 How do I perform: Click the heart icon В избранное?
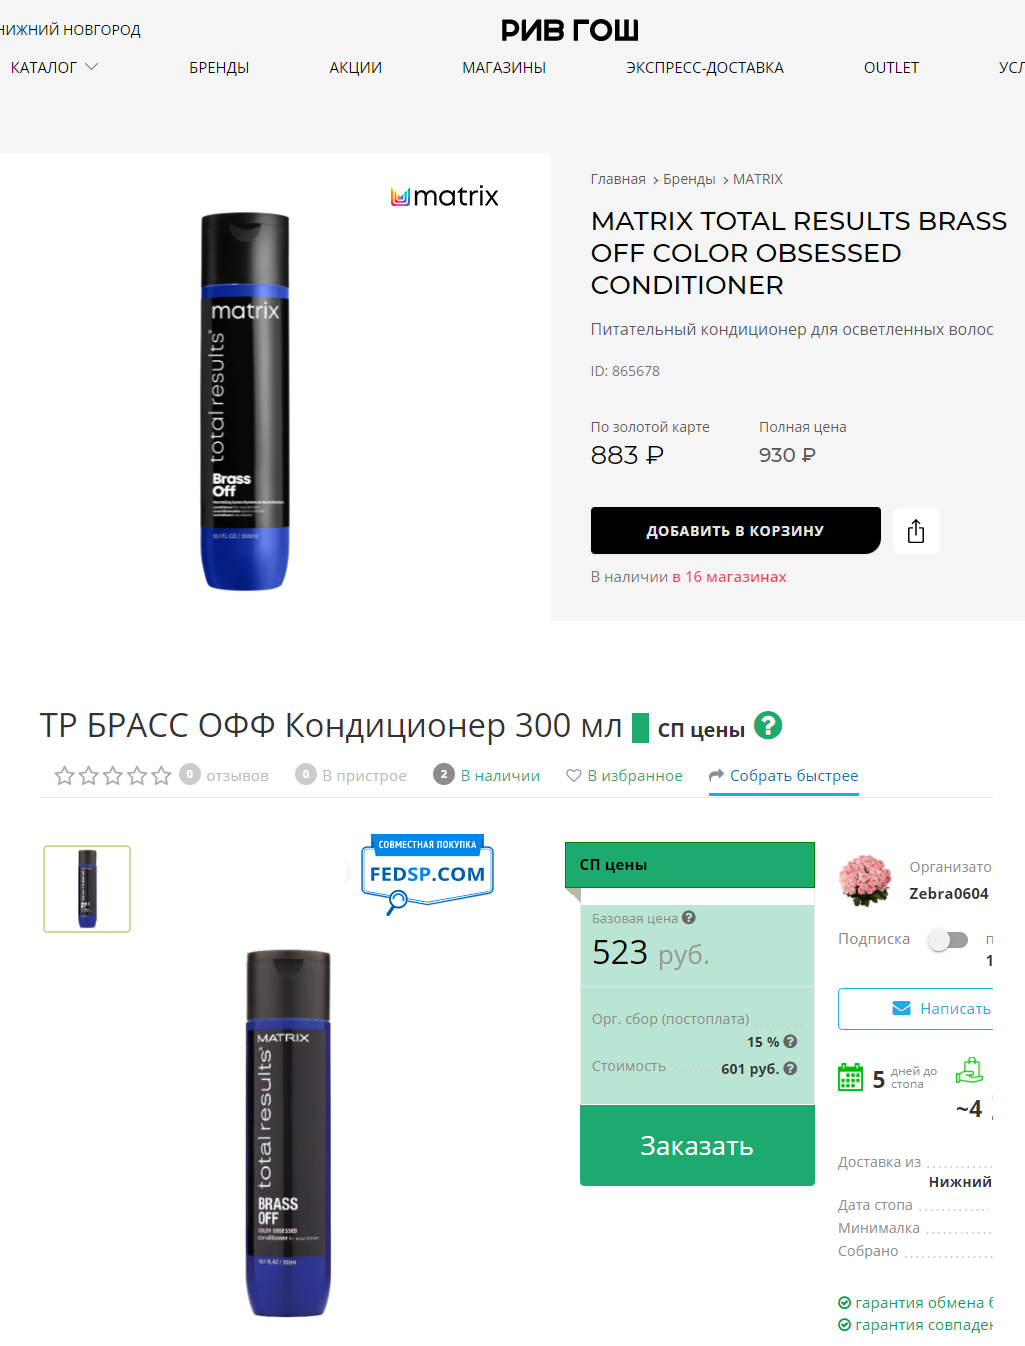tap(574, 775)
